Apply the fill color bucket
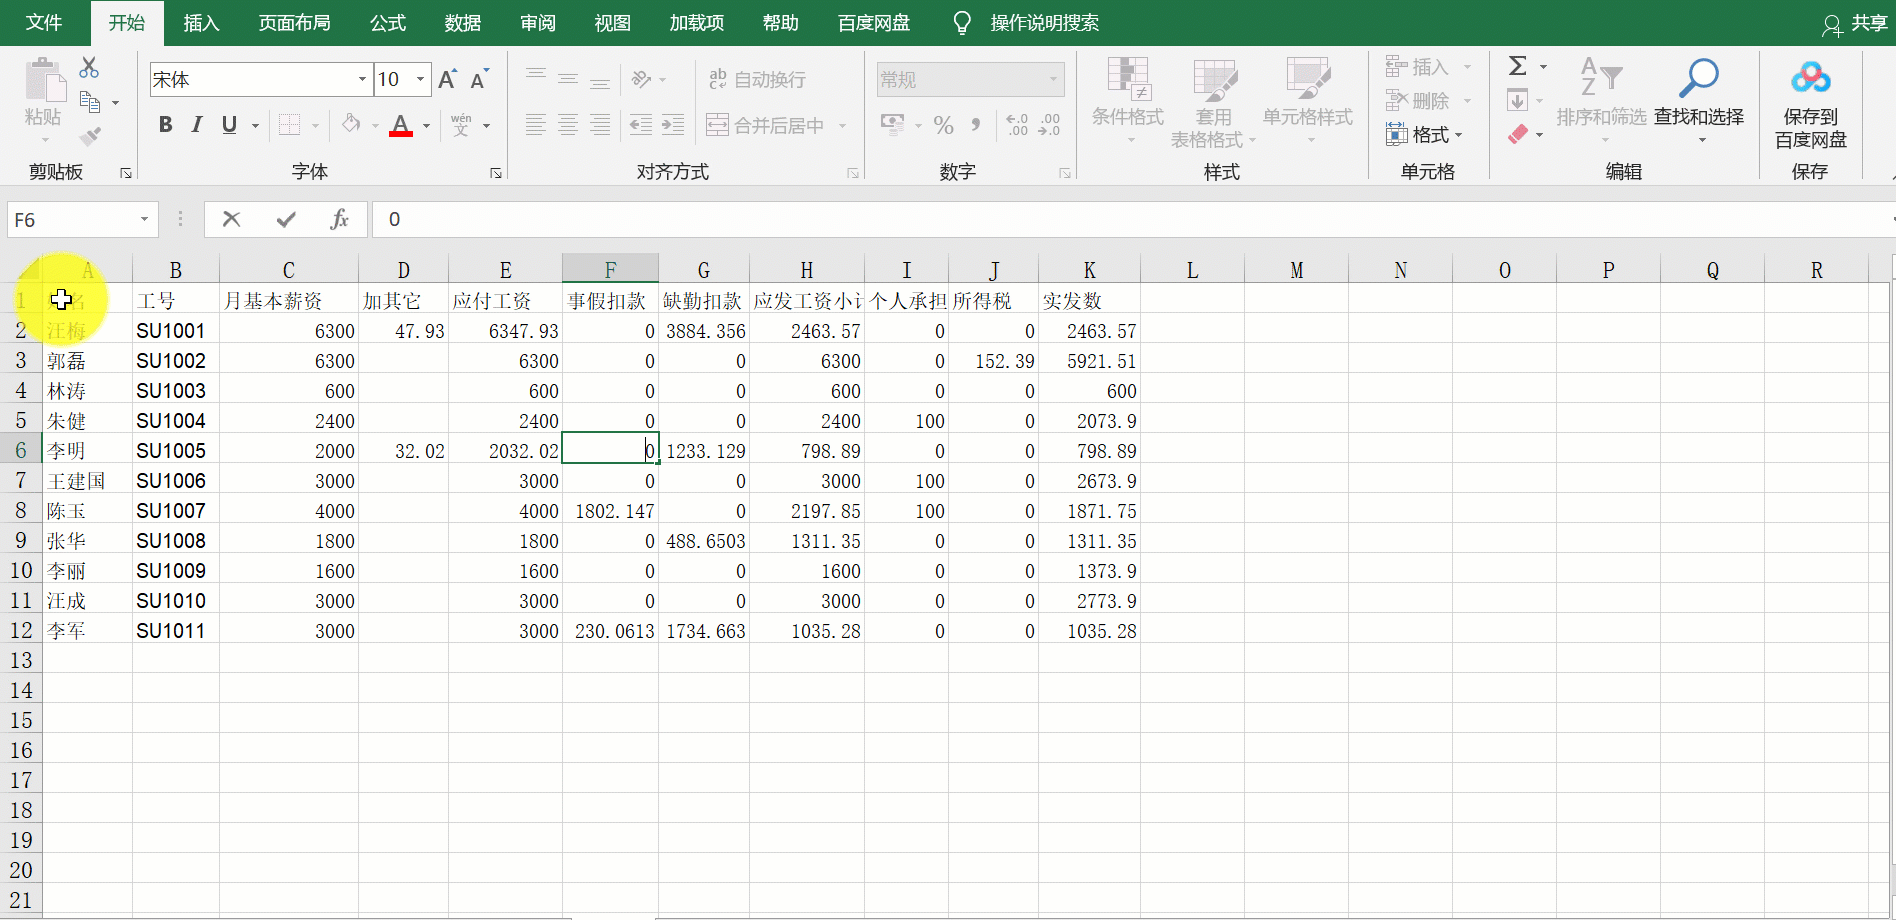Screen dimensions: 1896x920 (x=351, y=125)
